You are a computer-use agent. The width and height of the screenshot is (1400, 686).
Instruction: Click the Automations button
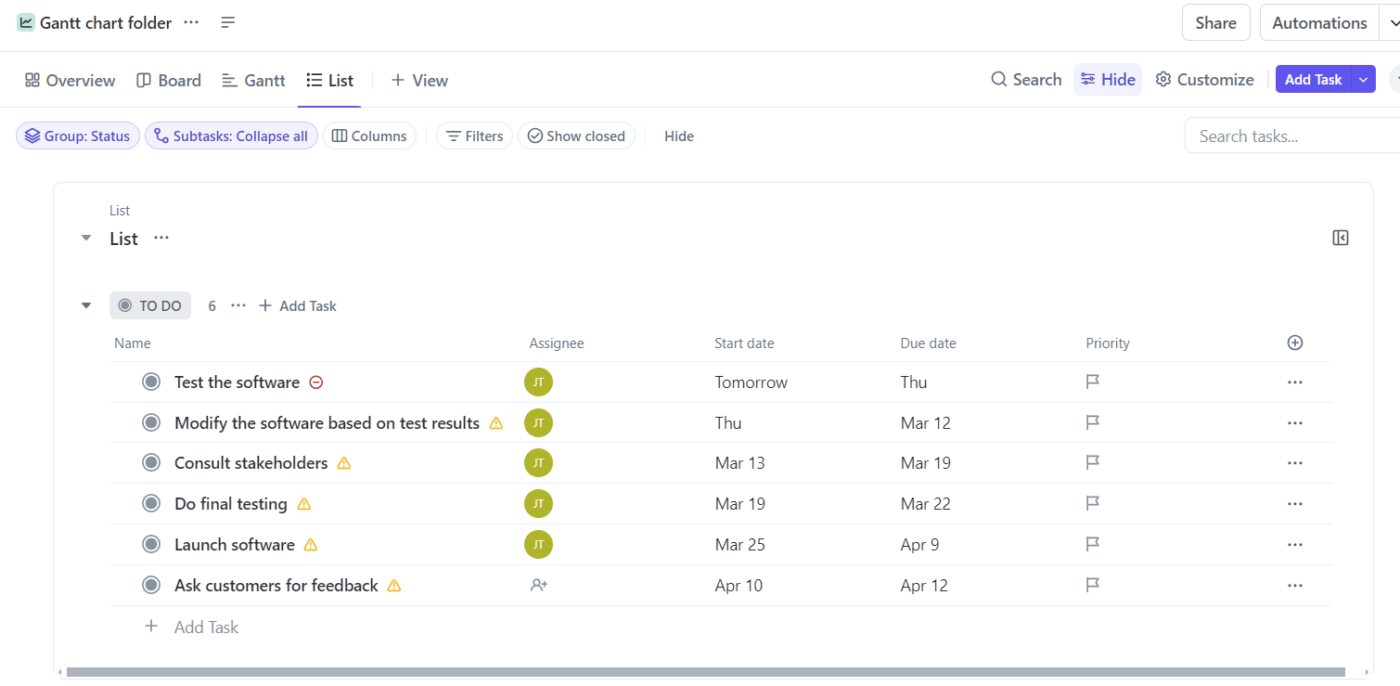click(x=1319, y=23)
